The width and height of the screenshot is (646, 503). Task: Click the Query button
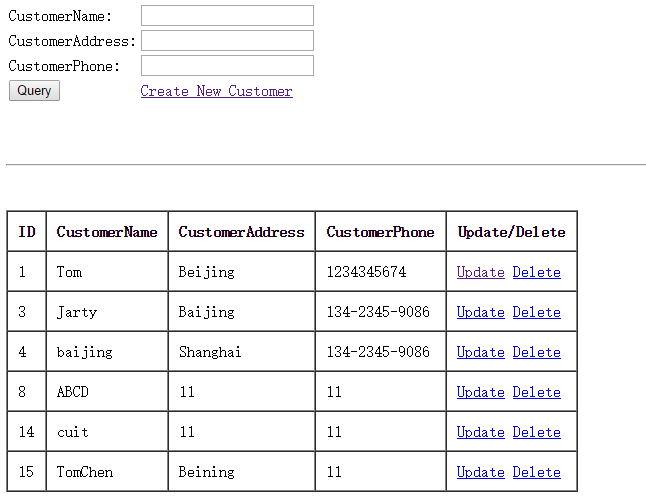pos(35,91)
